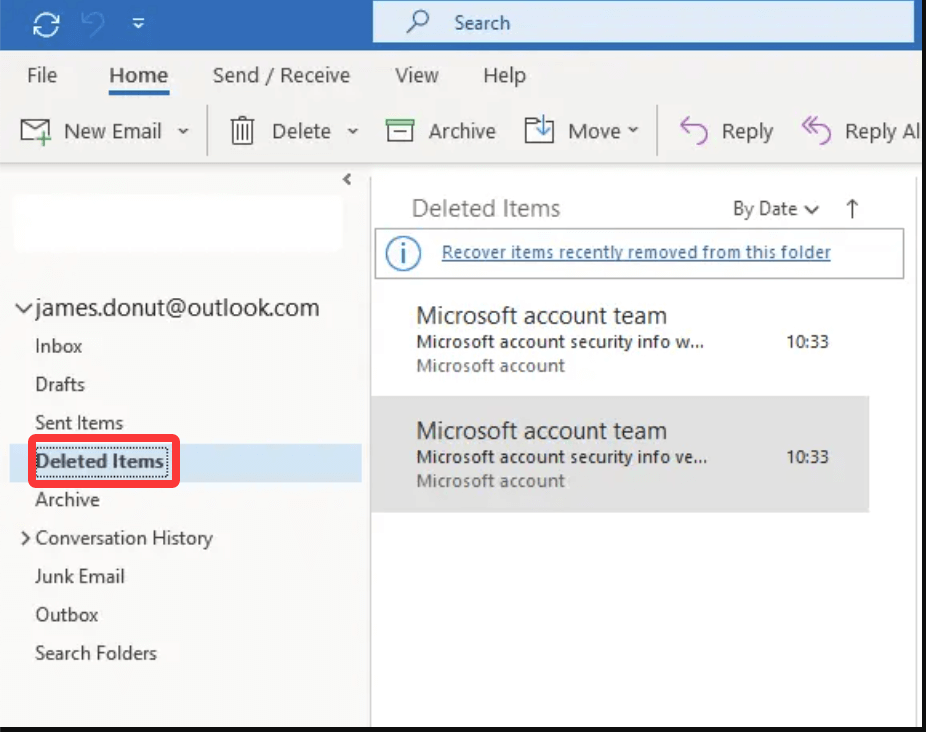Image resolution: width=926 pixels, height=732 pixels.
Task: Click the Reply icon
Action: click(692, 130)
